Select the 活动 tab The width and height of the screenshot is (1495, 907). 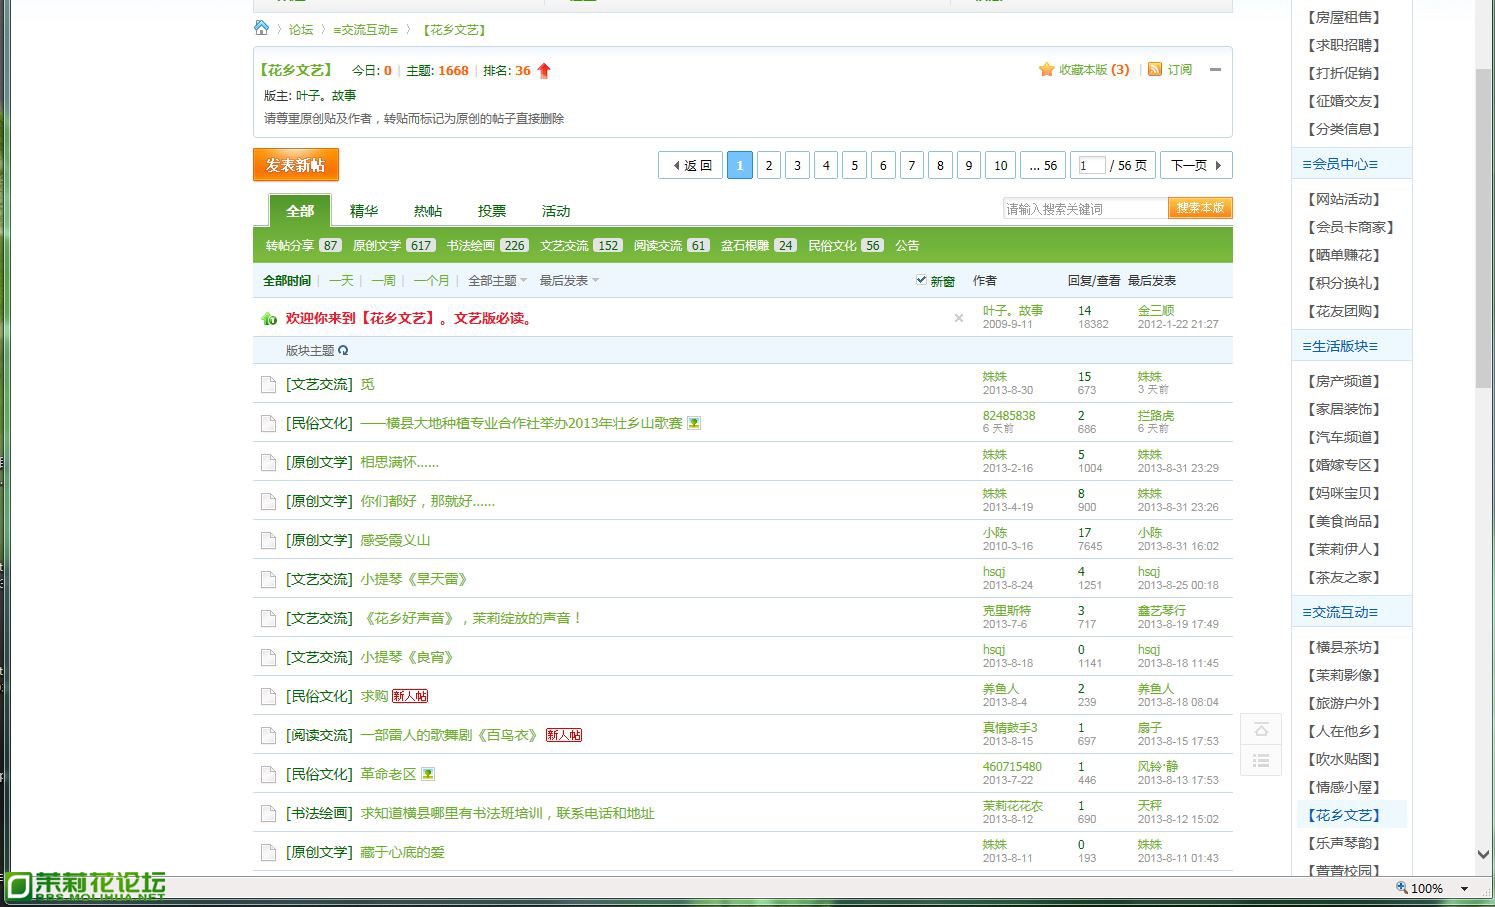pyautogui.click(x=556, y=211)
